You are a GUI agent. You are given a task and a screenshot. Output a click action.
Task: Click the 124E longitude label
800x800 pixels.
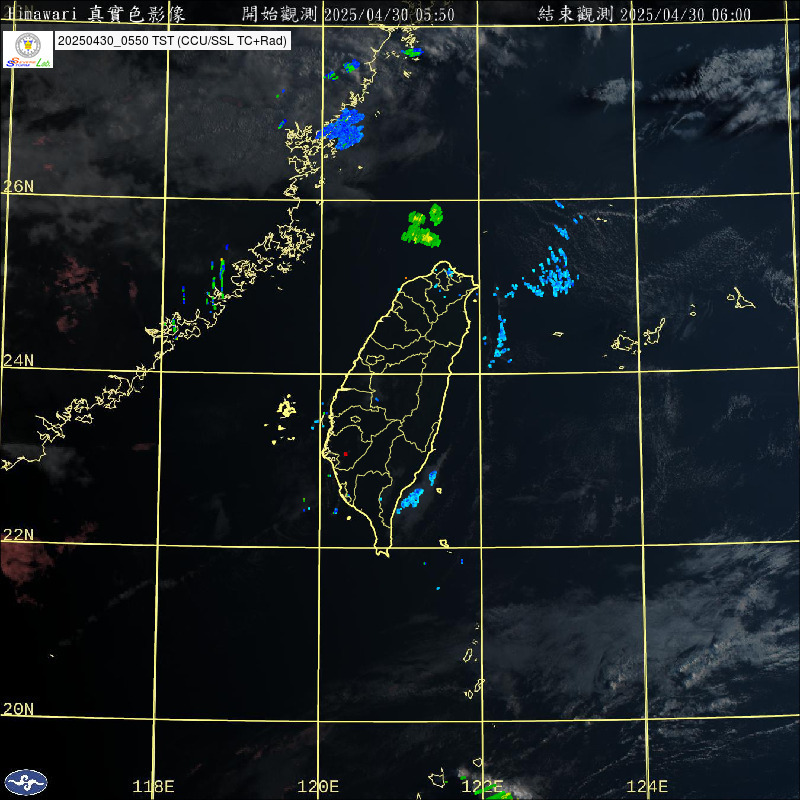[x=647, y=786]
